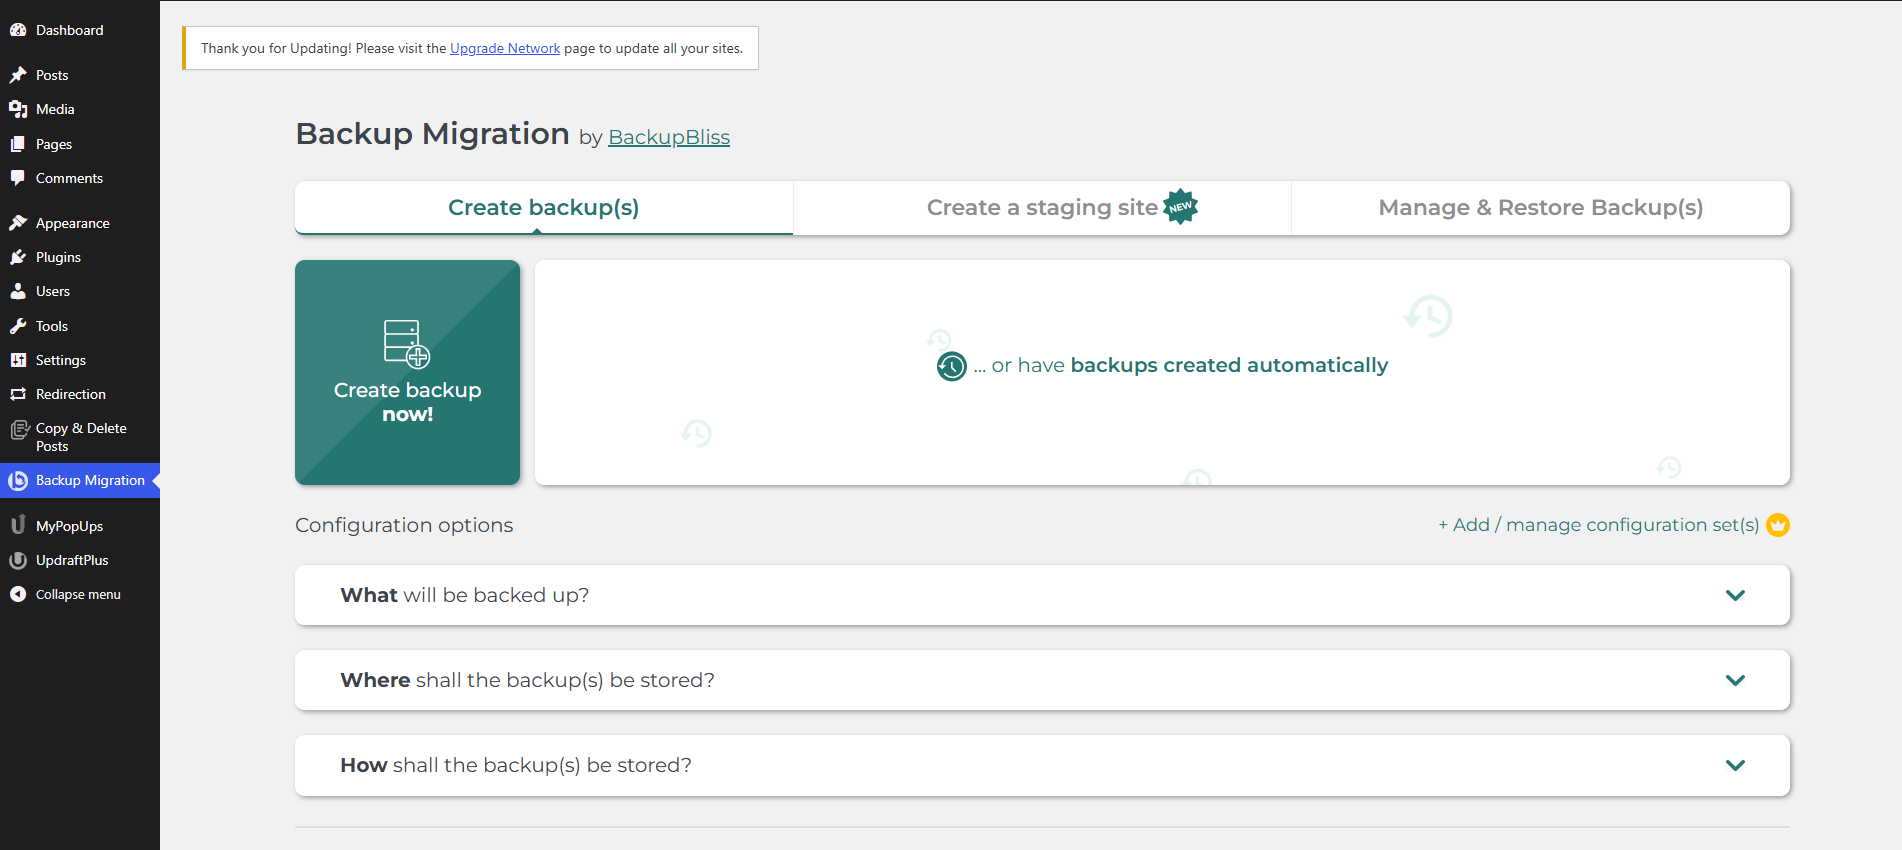Click the premium crown icon
This screenshot has width=1902, height=850.
click(1777, 525)
